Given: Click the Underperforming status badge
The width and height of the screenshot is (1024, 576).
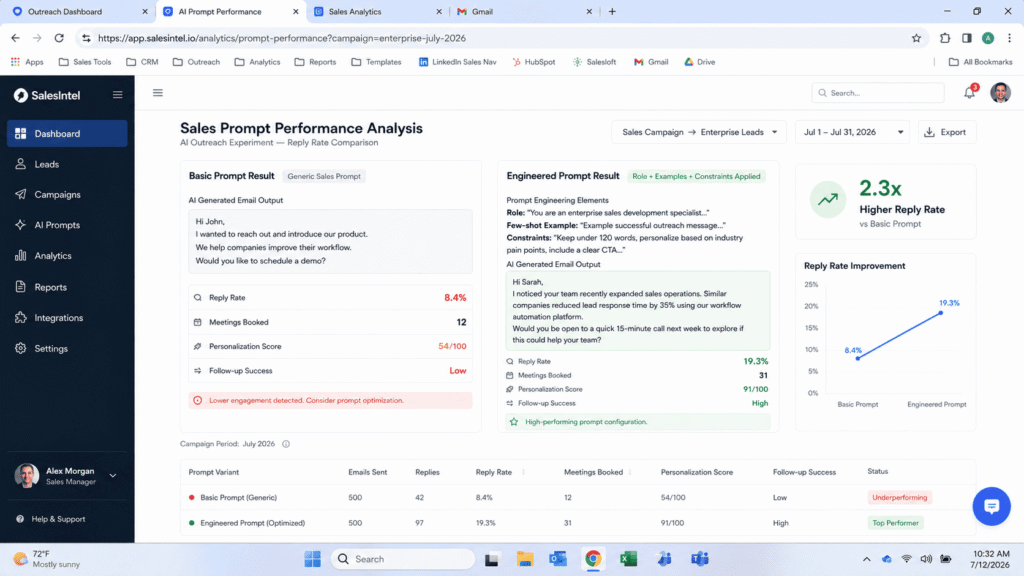Looking at the screenshot, I should pos(899,498).
